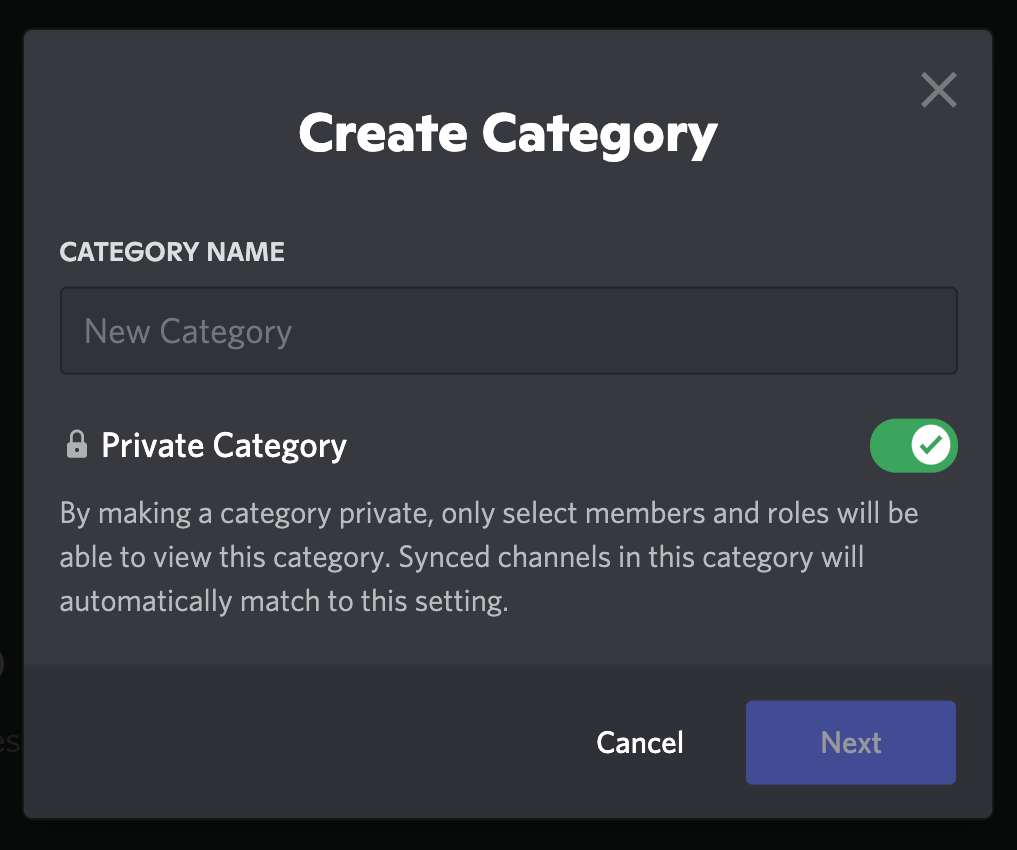Image resolution: width=1017 pixels, height=850 pixels.
Task: Proceed with the Next button
Action: coord(850,742)
